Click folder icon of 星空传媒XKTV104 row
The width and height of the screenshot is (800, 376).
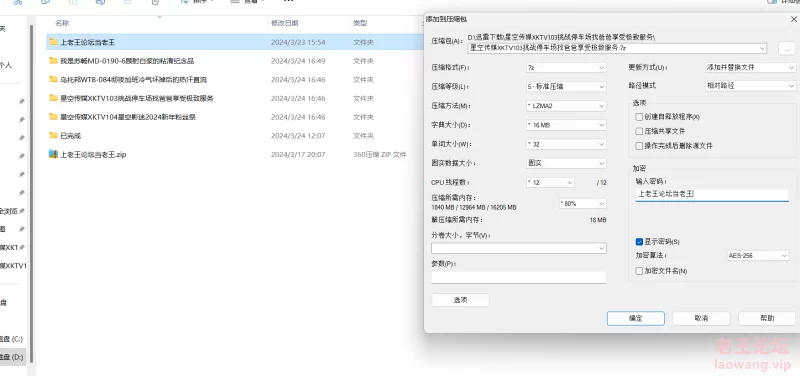[x=53, y=117]
